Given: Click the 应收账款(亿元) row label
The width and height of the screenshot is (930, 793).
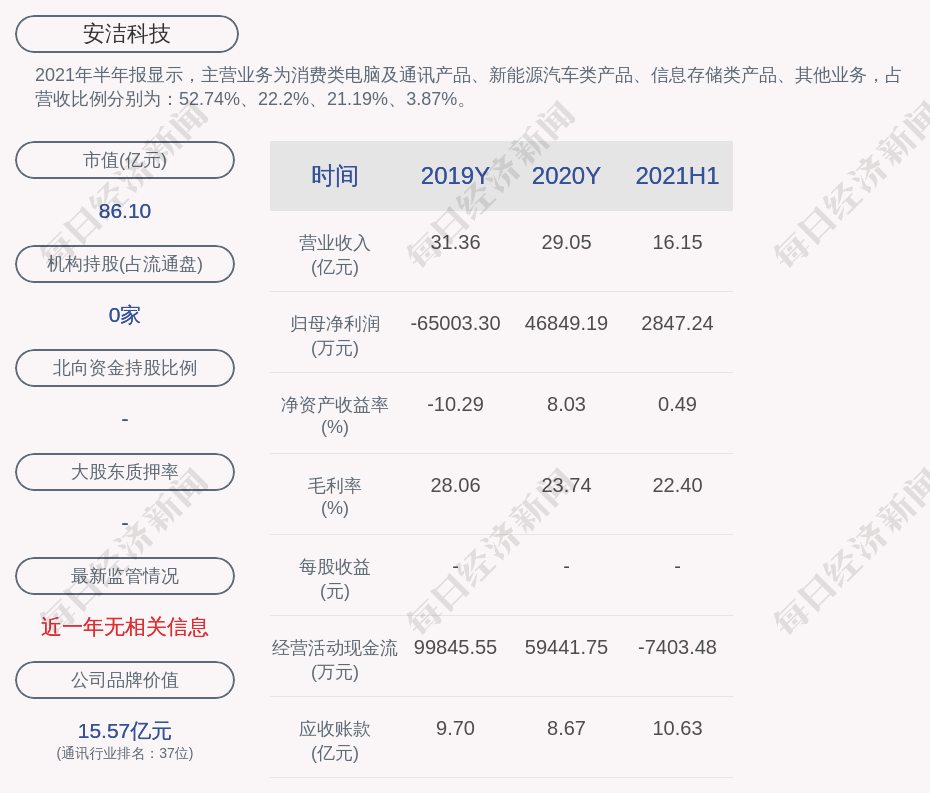Looking at the screenshot, I should pos(335,741).
